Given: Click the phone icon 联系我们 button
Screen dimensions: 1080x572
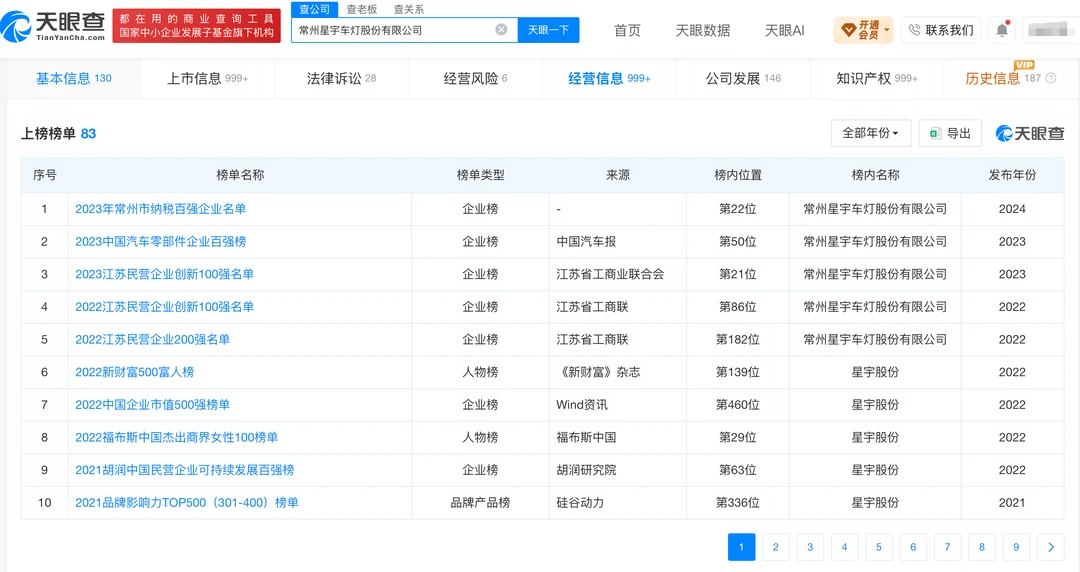Looking at the screenshot, I should point(942,30).
